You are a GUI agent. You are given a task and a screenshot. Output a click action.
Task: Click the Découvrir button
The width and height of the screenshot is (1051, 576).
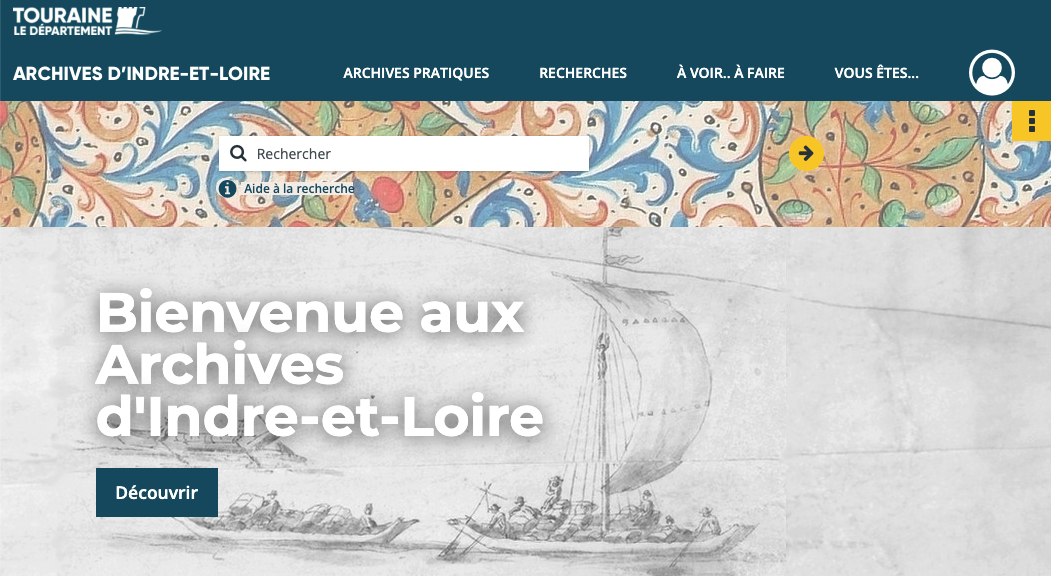[157, 492]
